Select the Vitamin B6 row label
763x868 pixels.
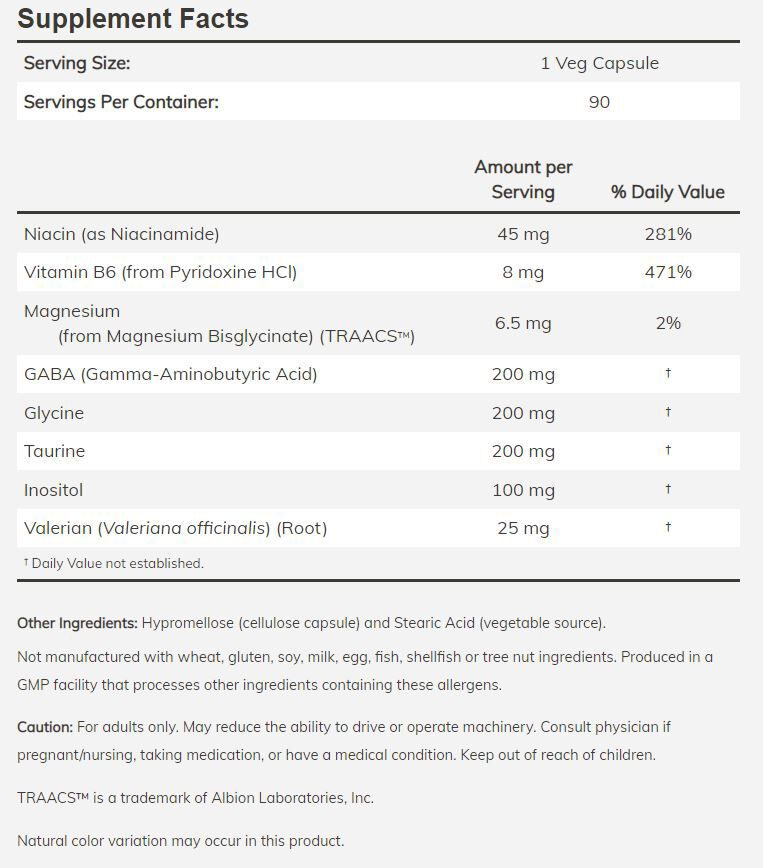click(x=160, y=272)
